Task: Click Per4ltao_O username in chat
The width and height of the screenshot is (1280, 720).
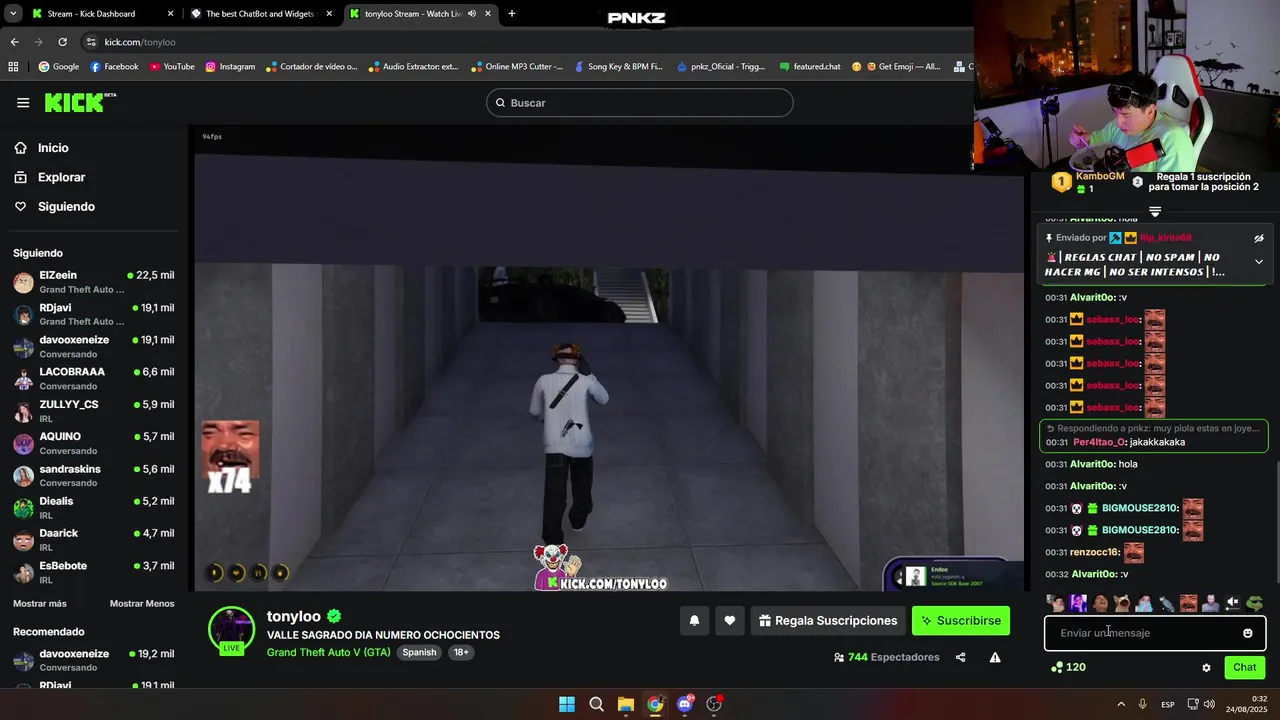Action: (x=1099, y=442)
